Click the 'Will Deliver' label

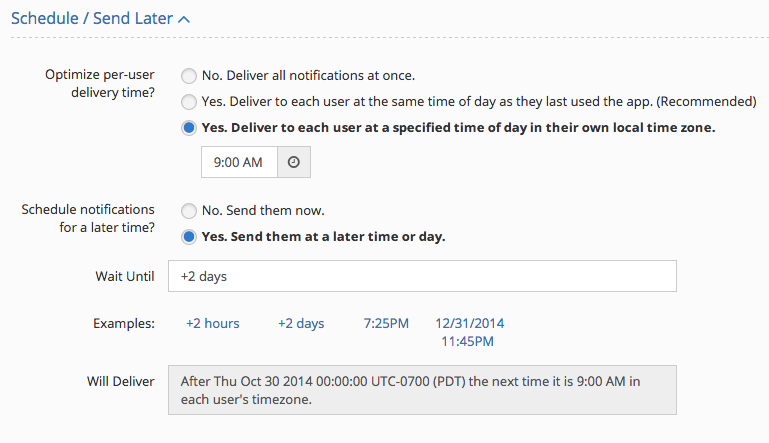click(x=121, y=381)
